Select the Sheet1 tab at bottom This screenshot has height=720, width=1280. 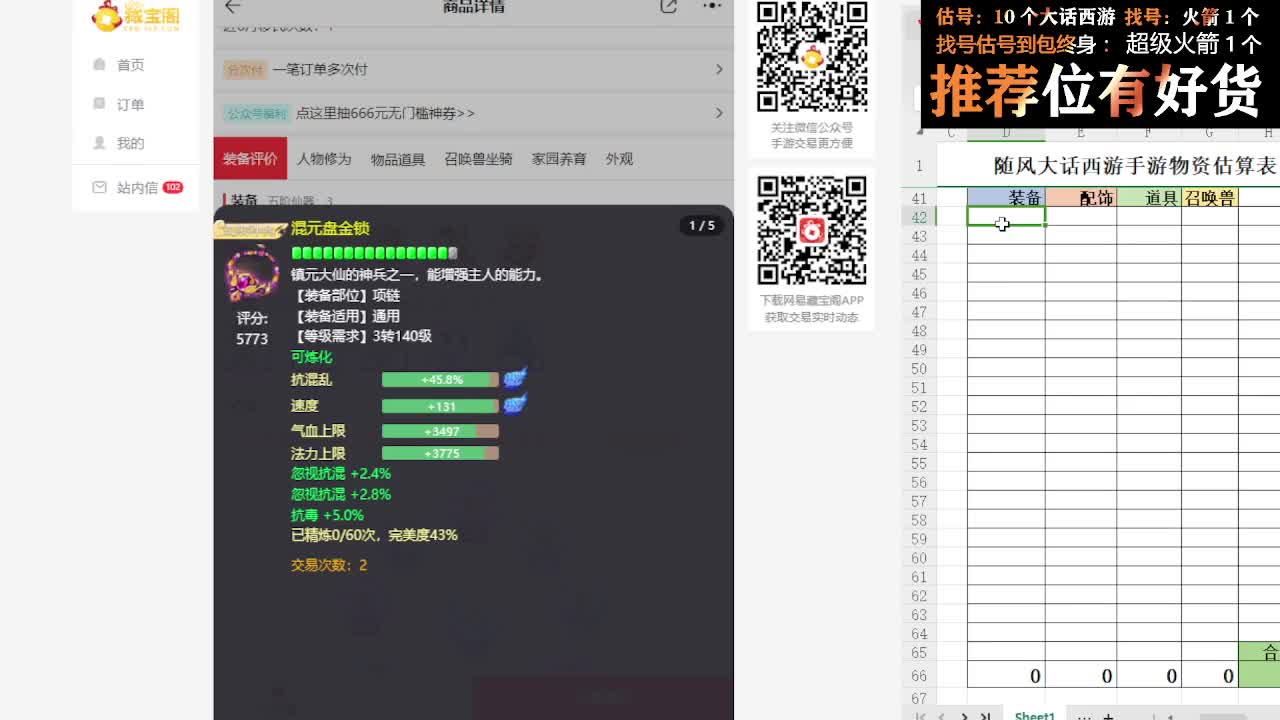(x=1034, y=714)
